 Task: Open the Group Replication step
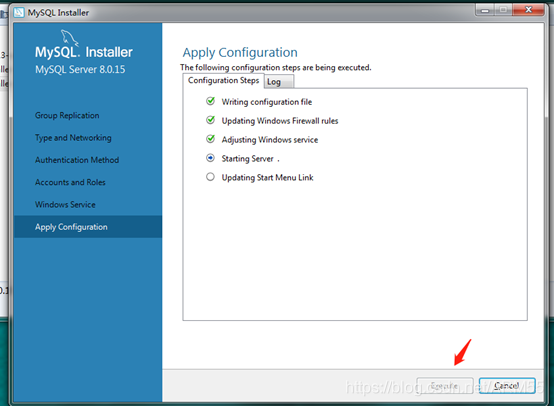[67, 116]
